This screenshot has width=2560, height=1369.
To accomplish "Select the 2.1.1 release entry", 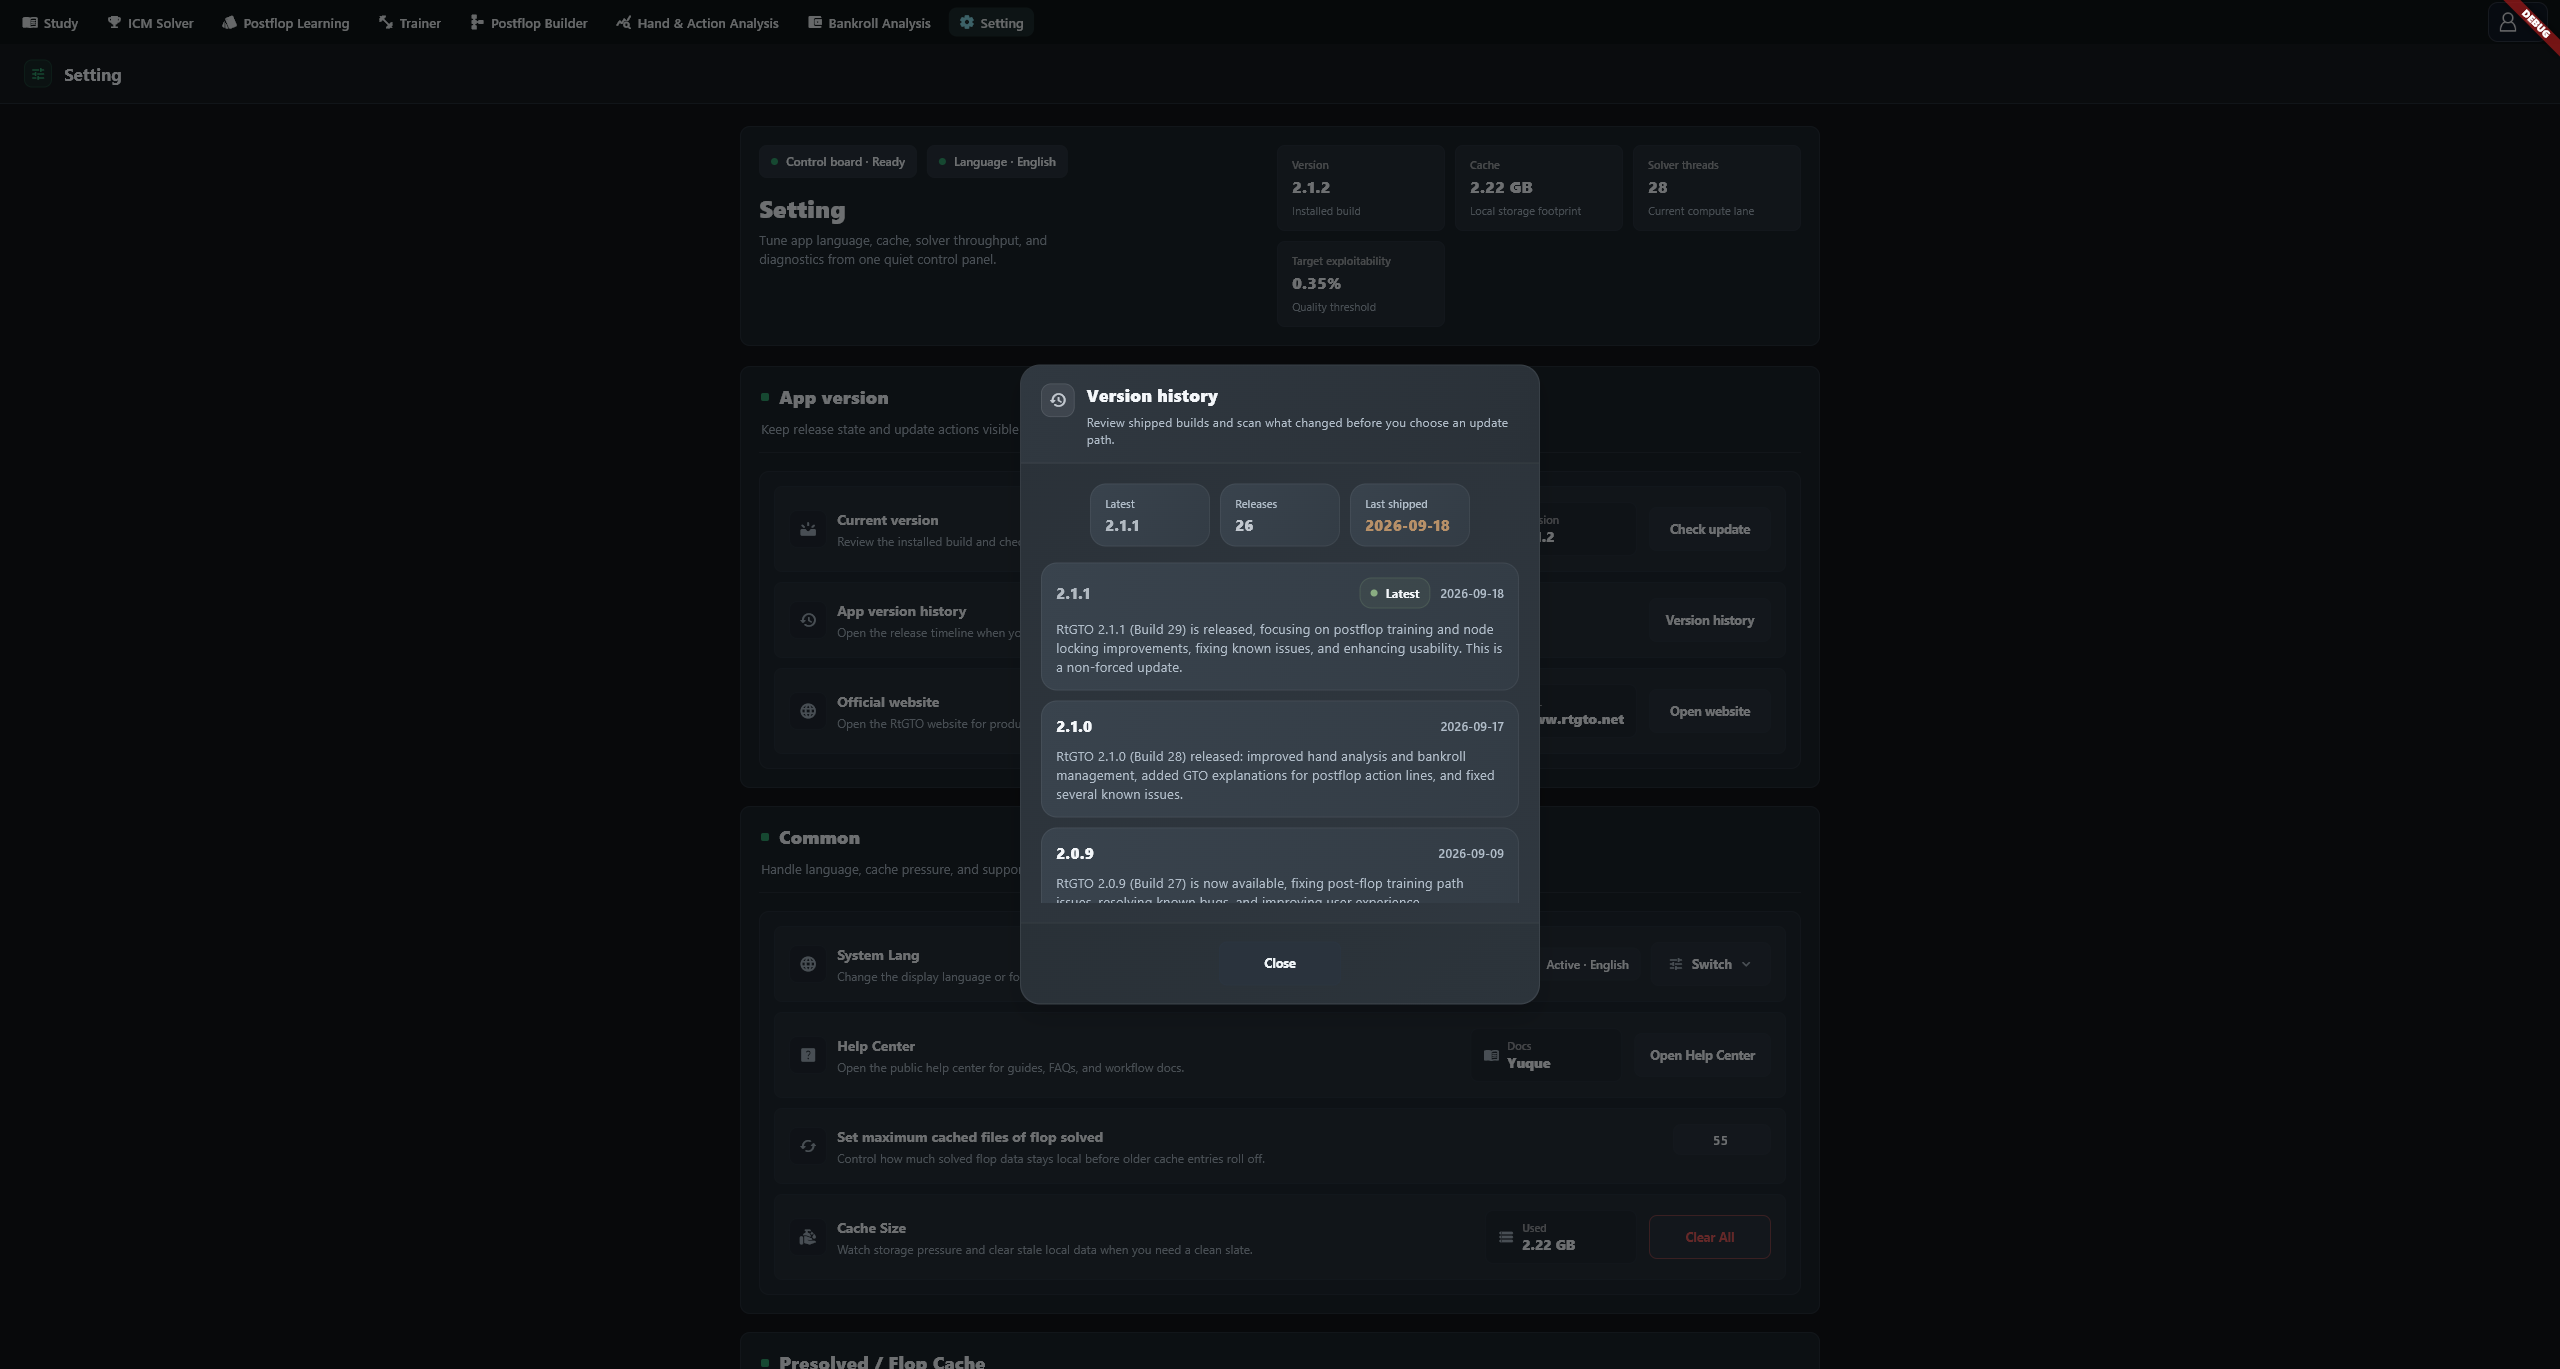I will click(1280, 627).
